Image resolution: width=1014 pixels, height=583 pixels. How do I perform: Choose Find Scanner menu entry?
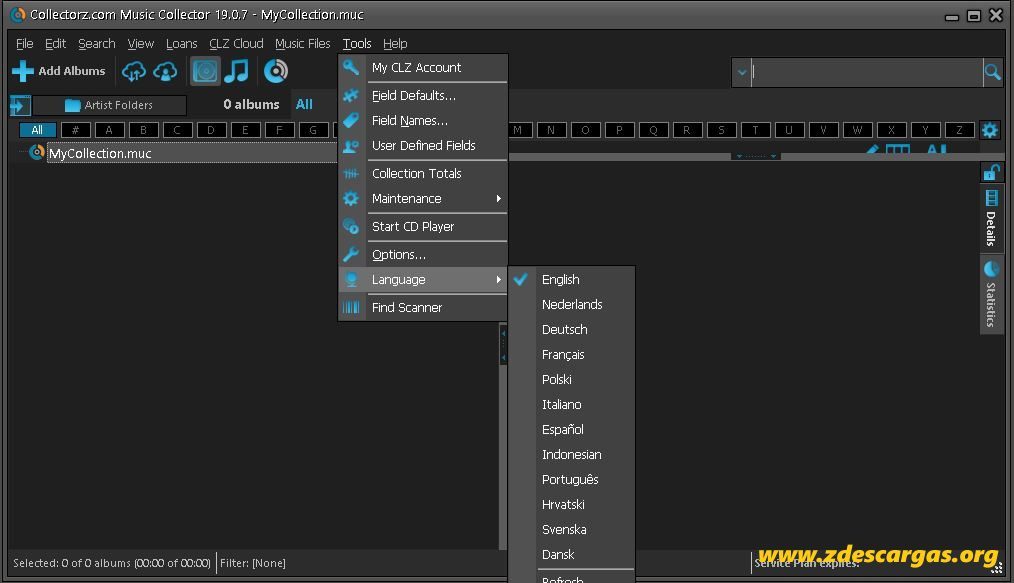tap(423, 308)
